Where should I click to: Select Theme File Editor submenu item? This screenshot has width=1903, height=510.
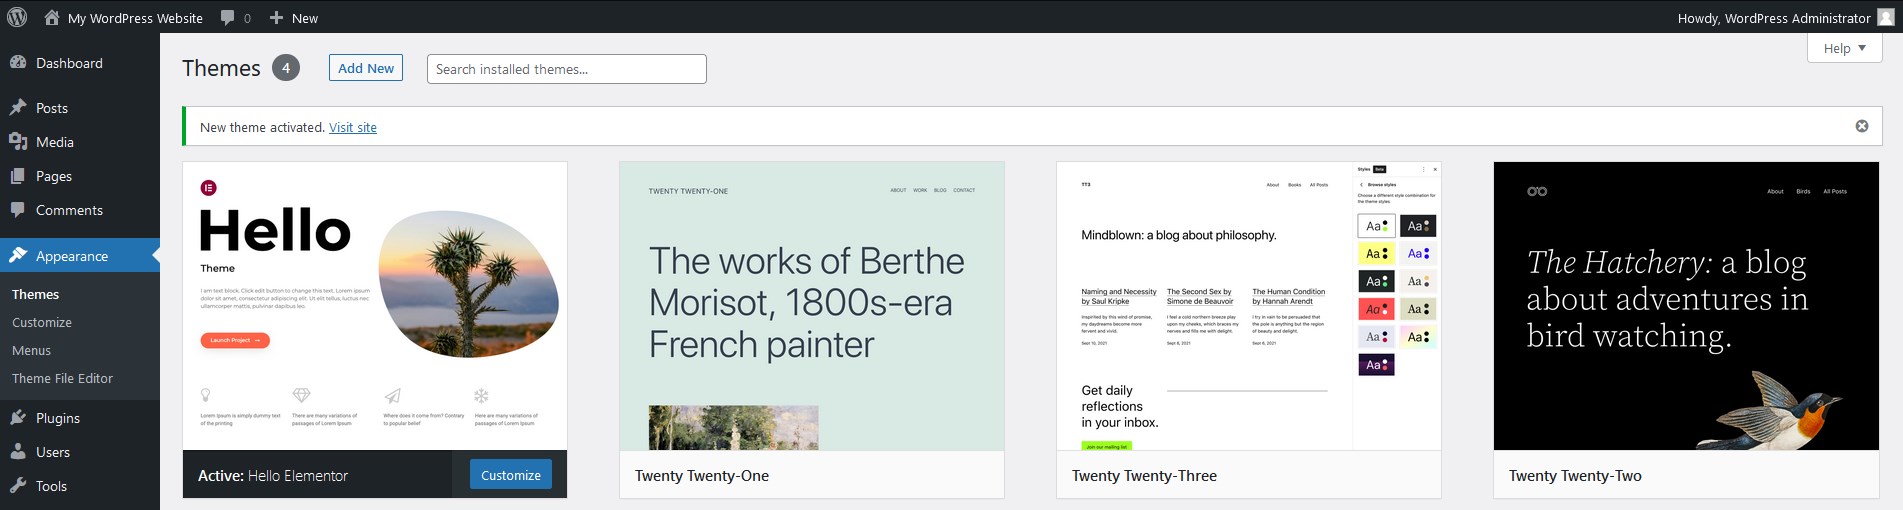pos(62,378)
